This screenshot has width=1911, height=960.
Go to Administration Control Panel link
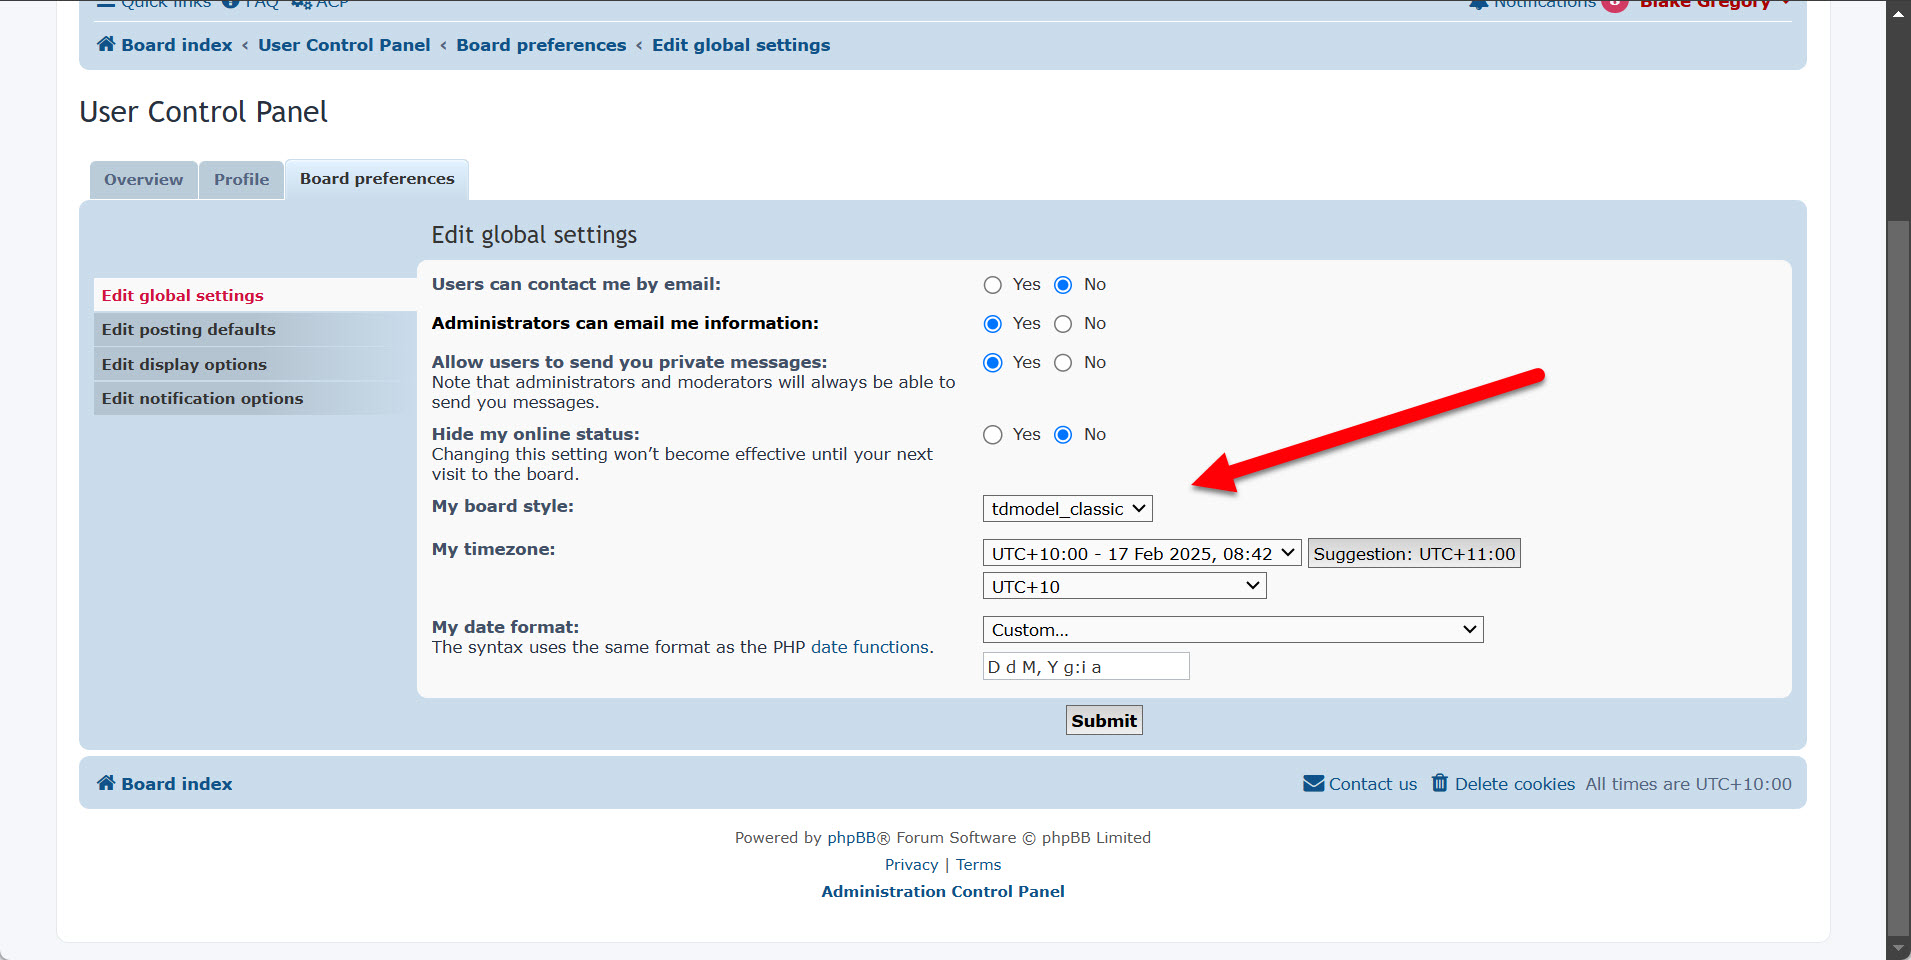pos(943,891)
